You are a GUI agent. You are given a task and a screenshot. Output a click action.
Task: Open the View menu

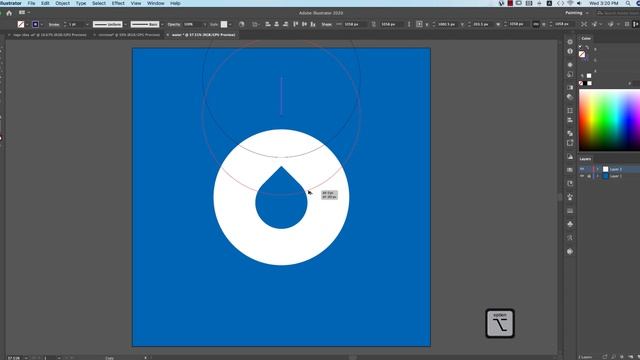tap(136, 3)
